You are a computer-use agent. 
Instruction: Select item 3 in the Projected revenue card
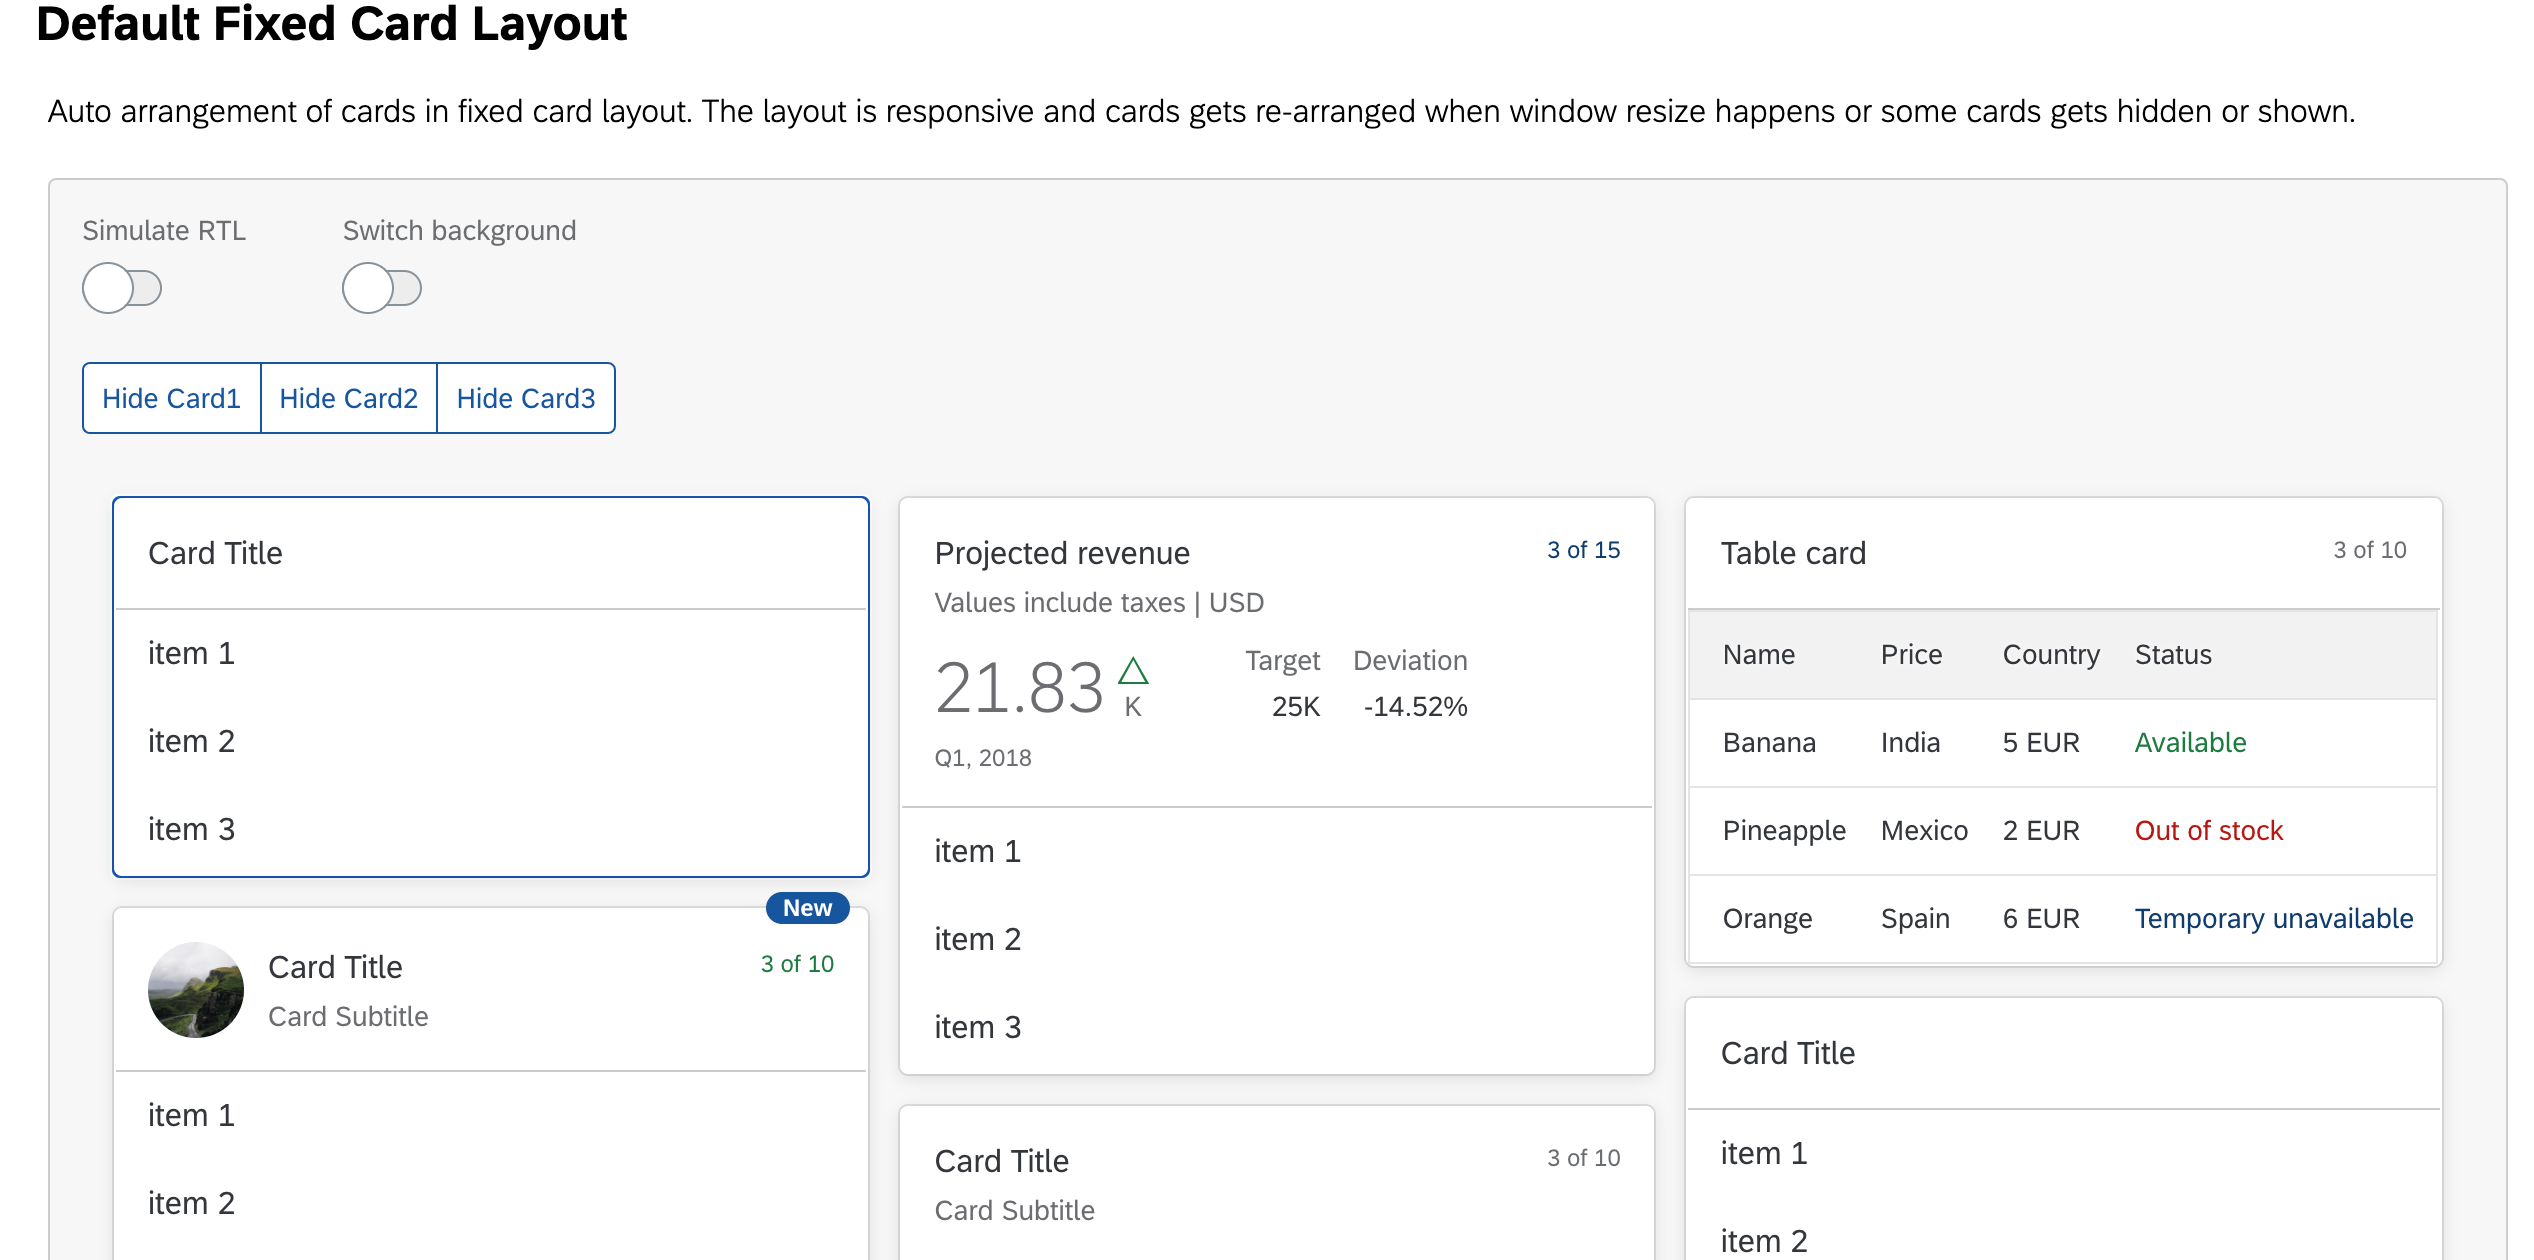pos(978,1025)
